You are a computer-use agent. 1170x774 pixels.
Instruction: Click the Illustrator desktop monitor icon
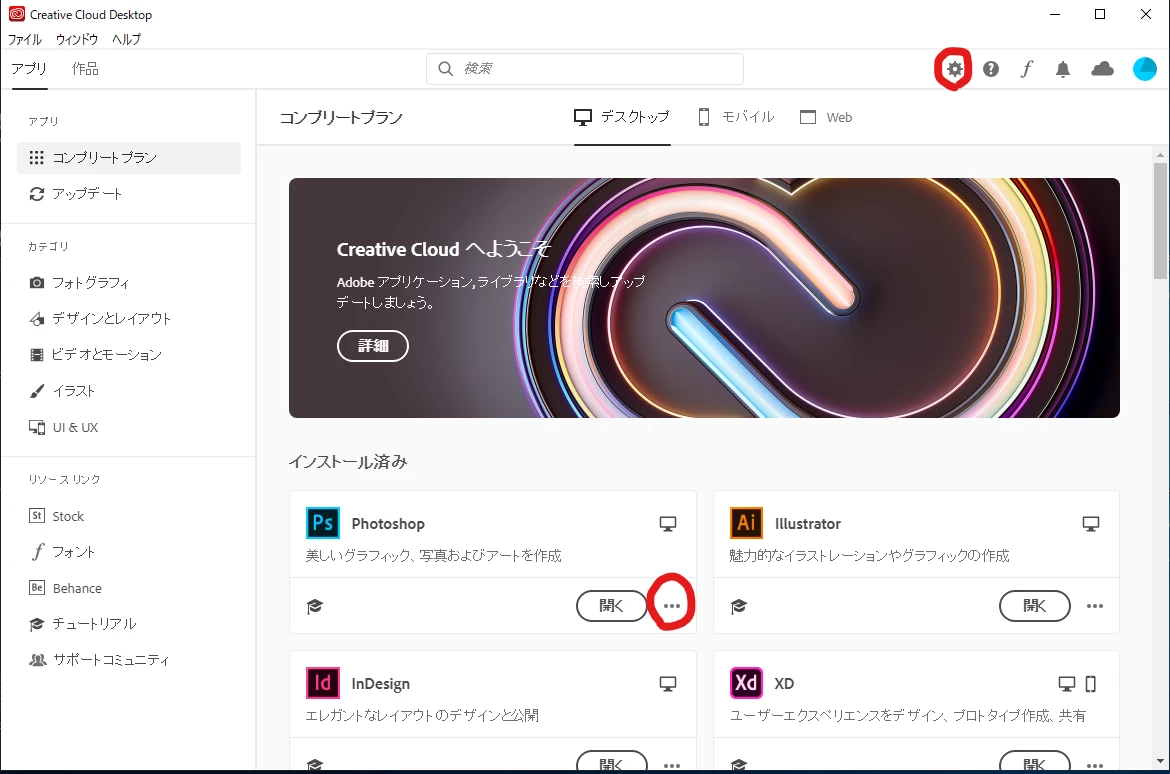tap(1091, 524)
